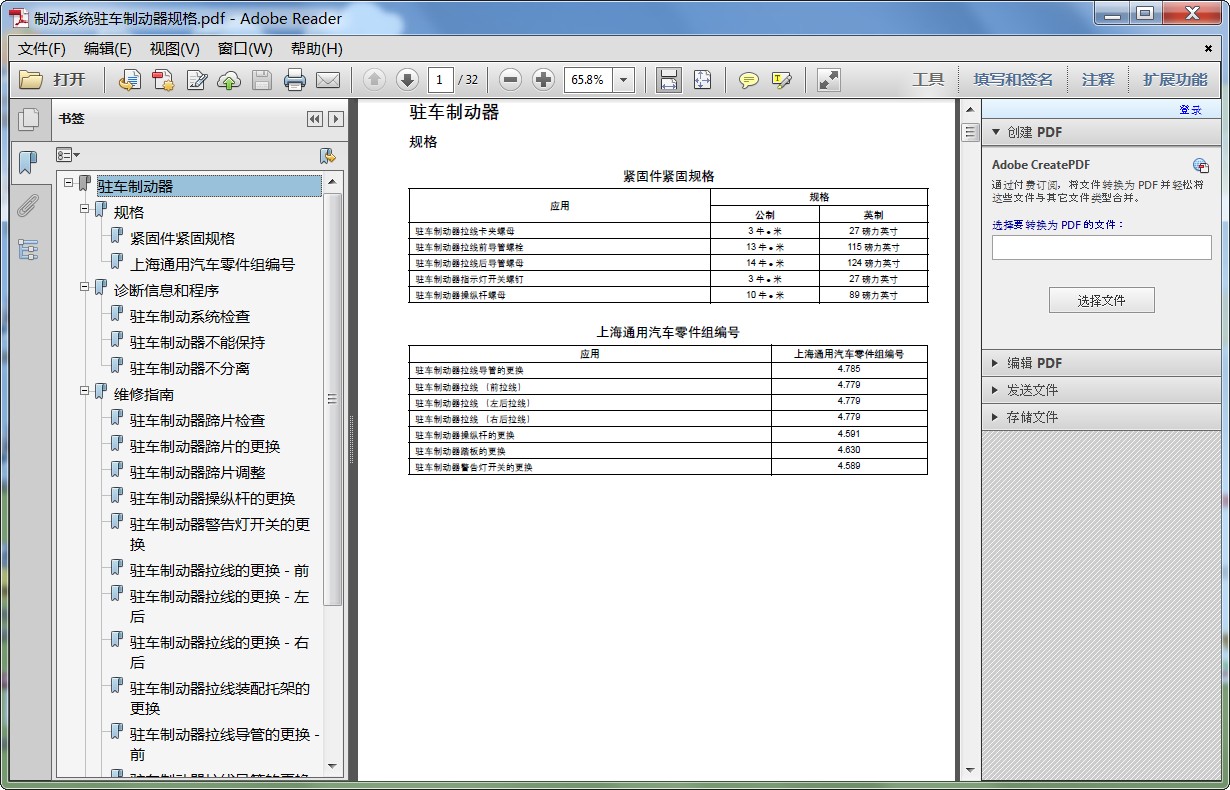Open the bookmark options dropdown

pos(68,155)
